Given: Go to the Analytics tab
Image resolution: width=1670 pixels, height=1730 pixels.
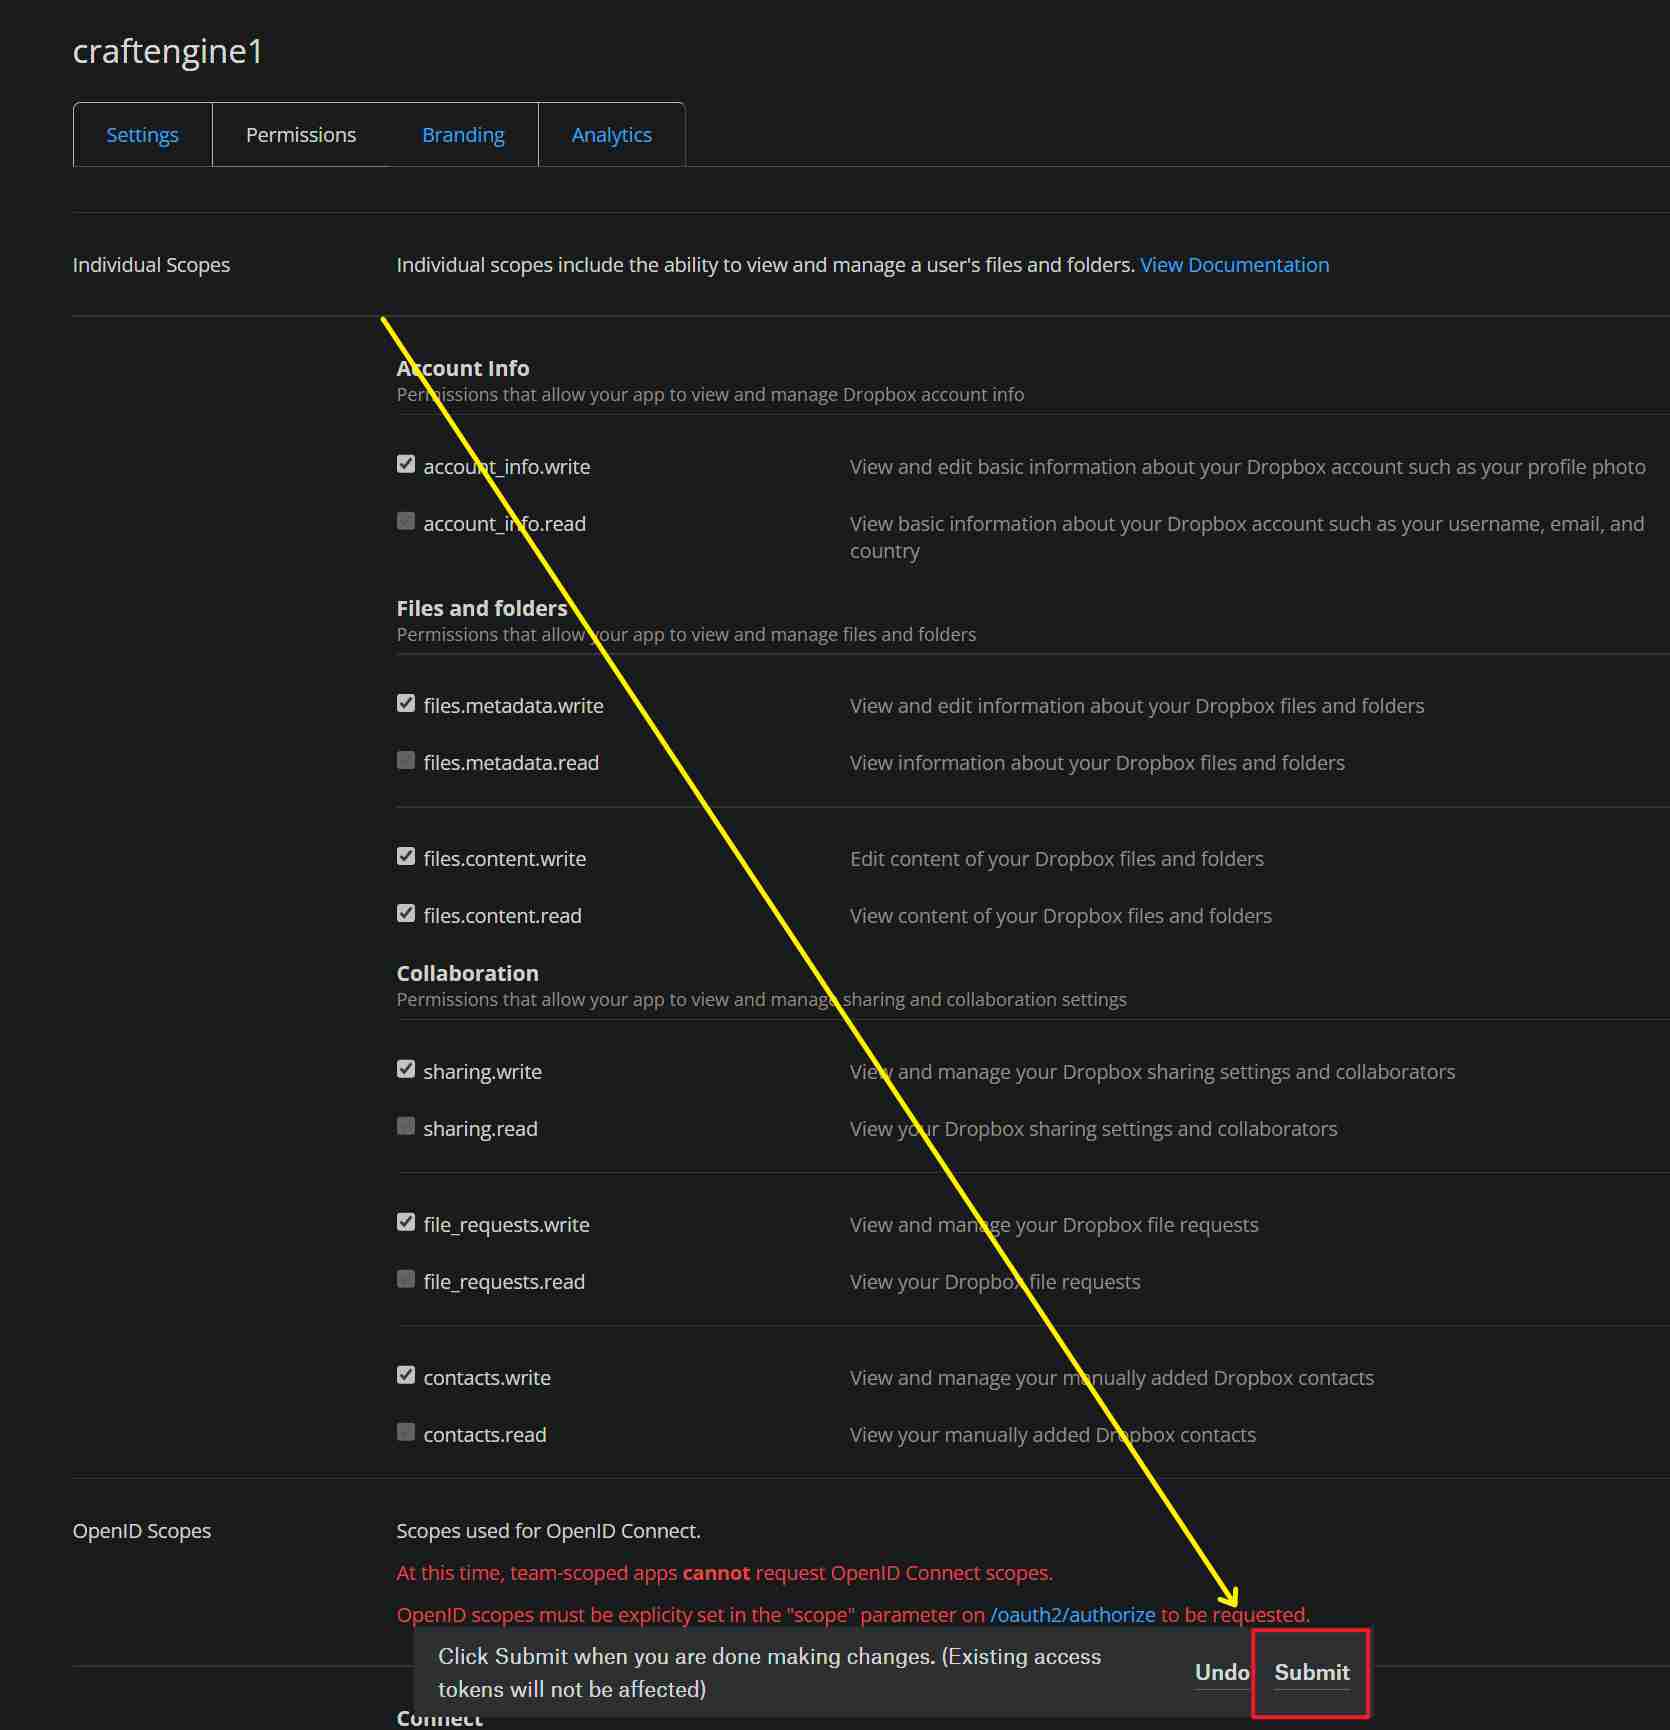Looking at the screenshot, I should pyautogui.click(x=611, y=135).
